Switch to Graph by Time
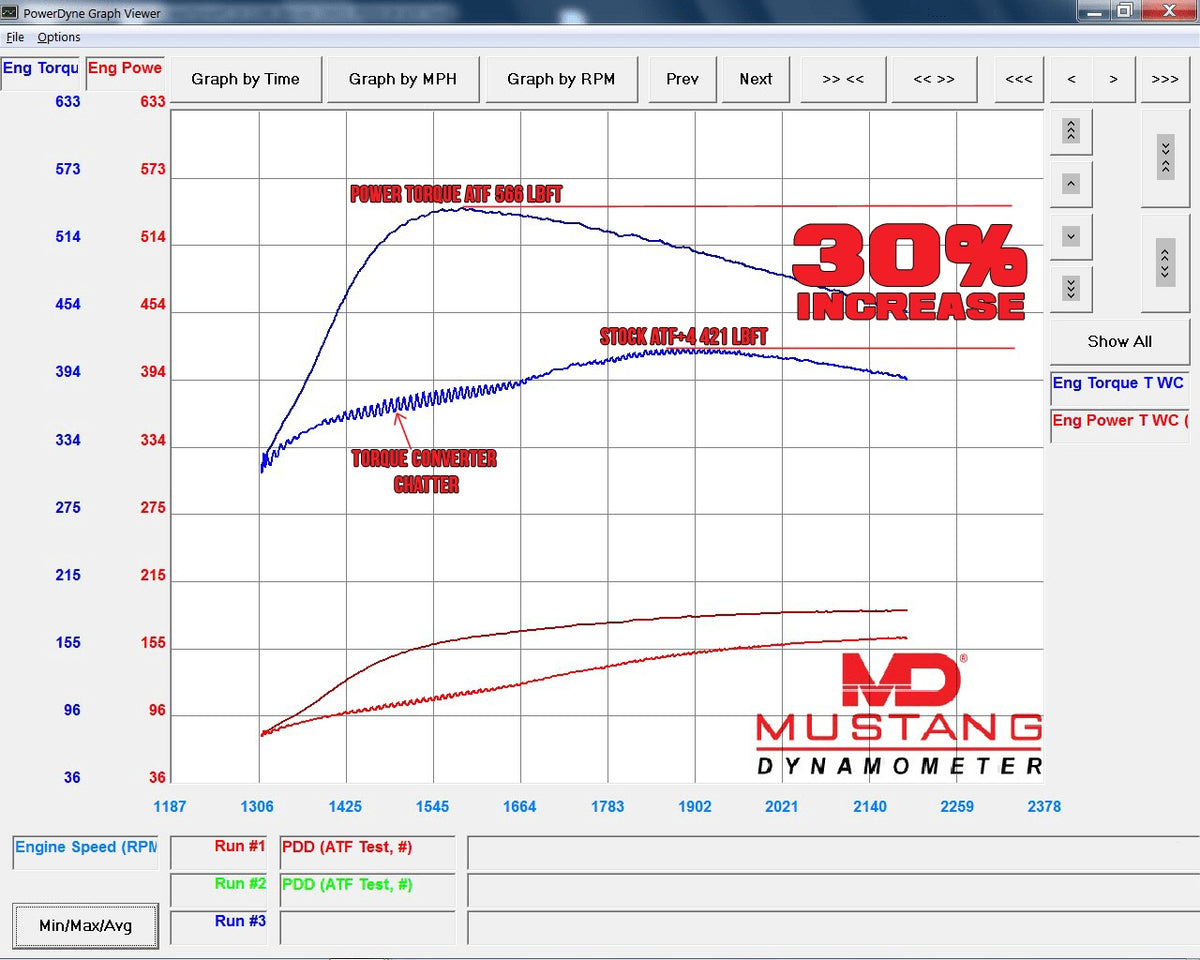 click(x=245, y=79)
